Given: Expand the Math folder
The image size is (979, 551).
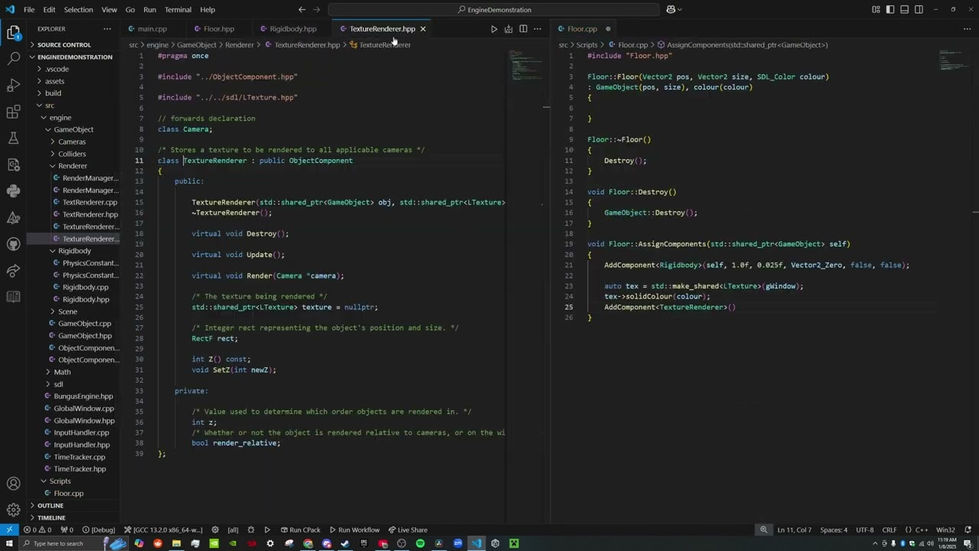Looking at the screenshot, I should tap(62, 372).
